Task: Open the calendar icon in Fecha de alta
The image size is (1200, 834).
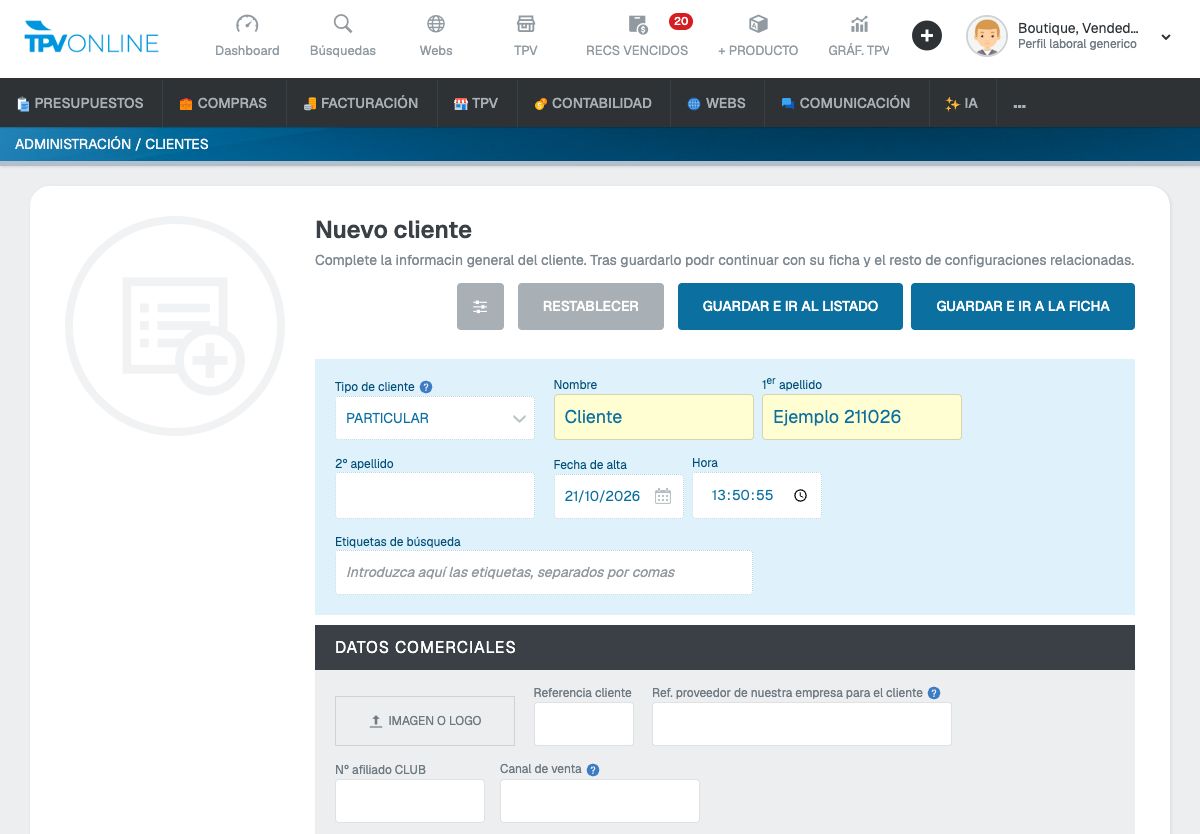Action: click(663, 496)
